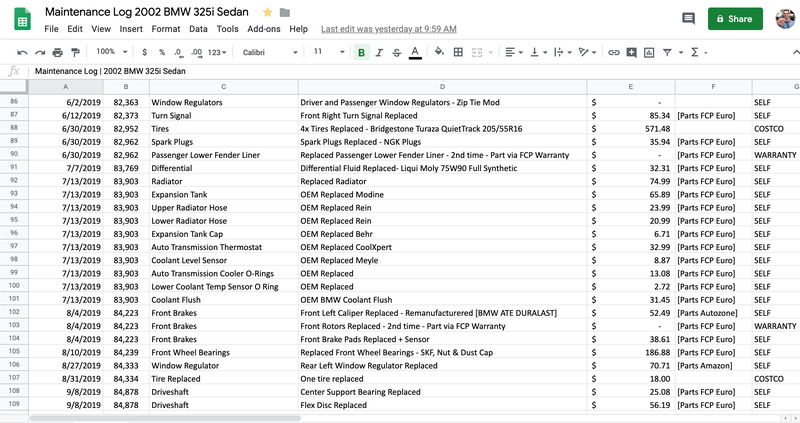Open the Add-ons menu

pos(264,29)
